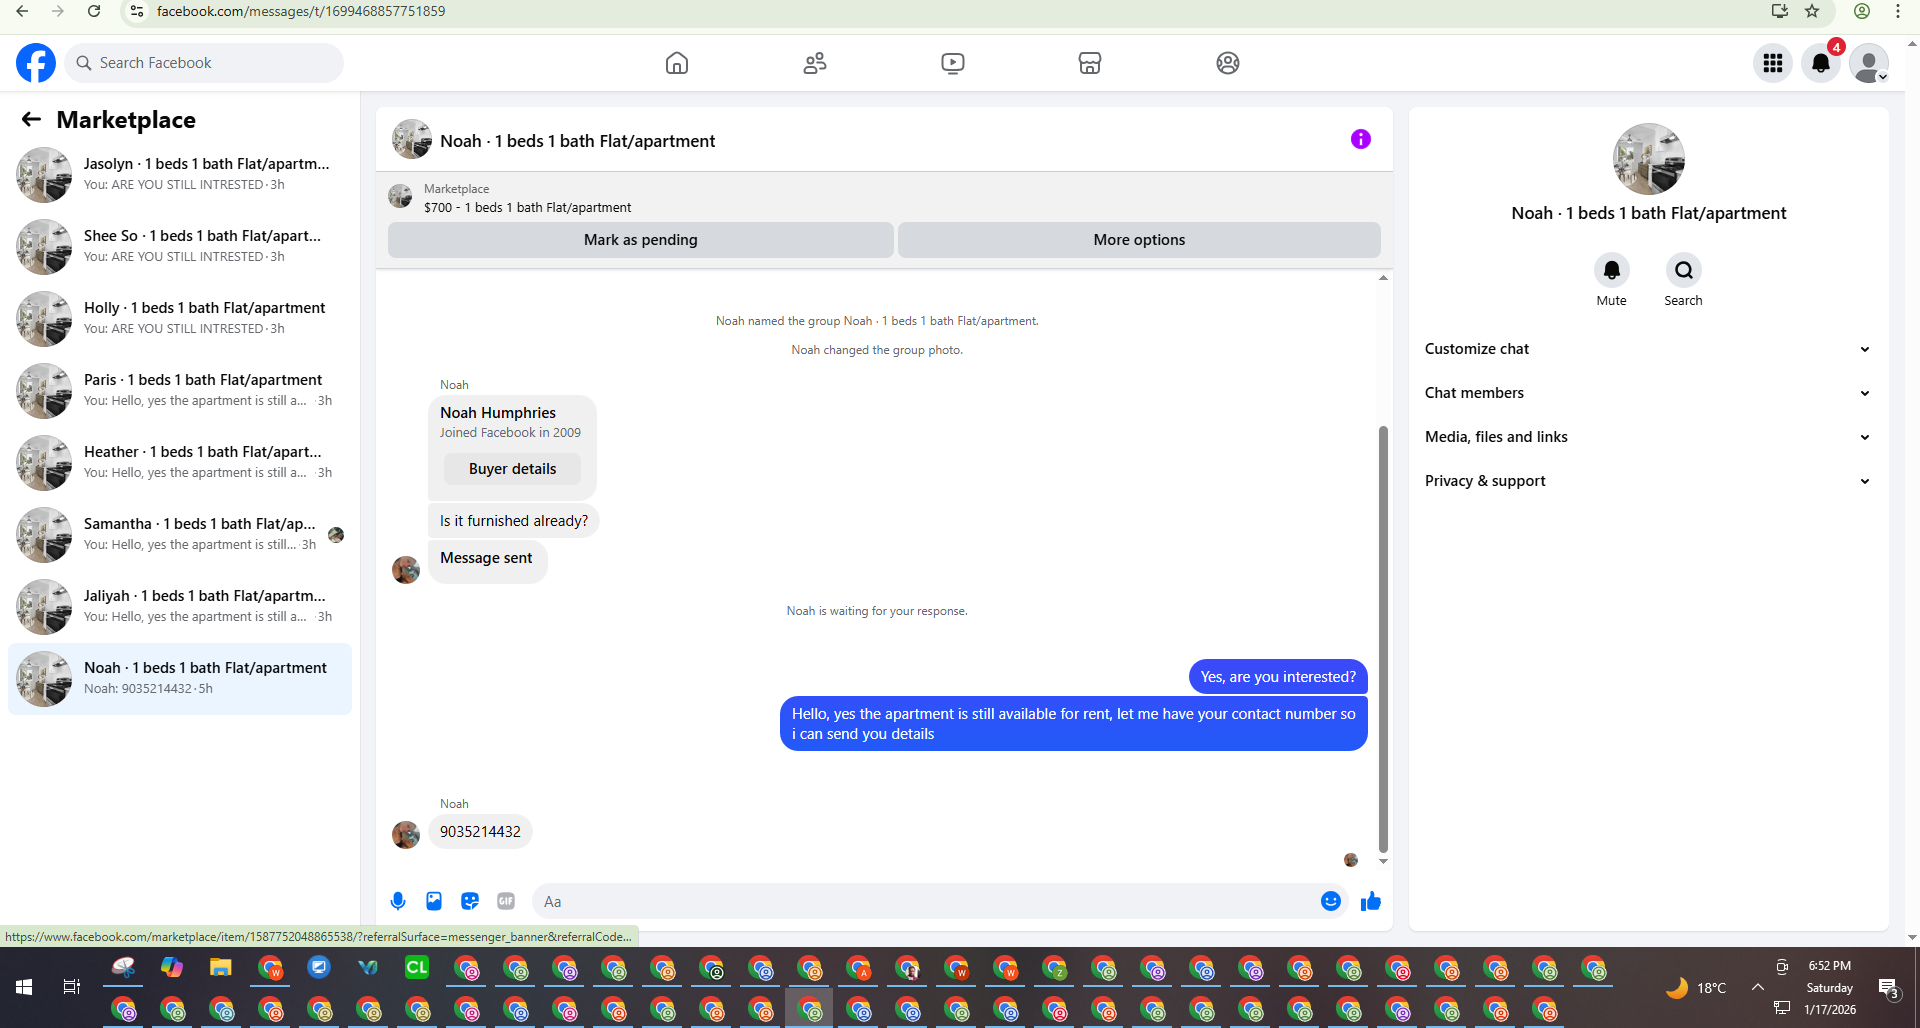1920x1028 pixels.
Task: Expand Privacy & support section
Action: click(x=1648, y=481)
